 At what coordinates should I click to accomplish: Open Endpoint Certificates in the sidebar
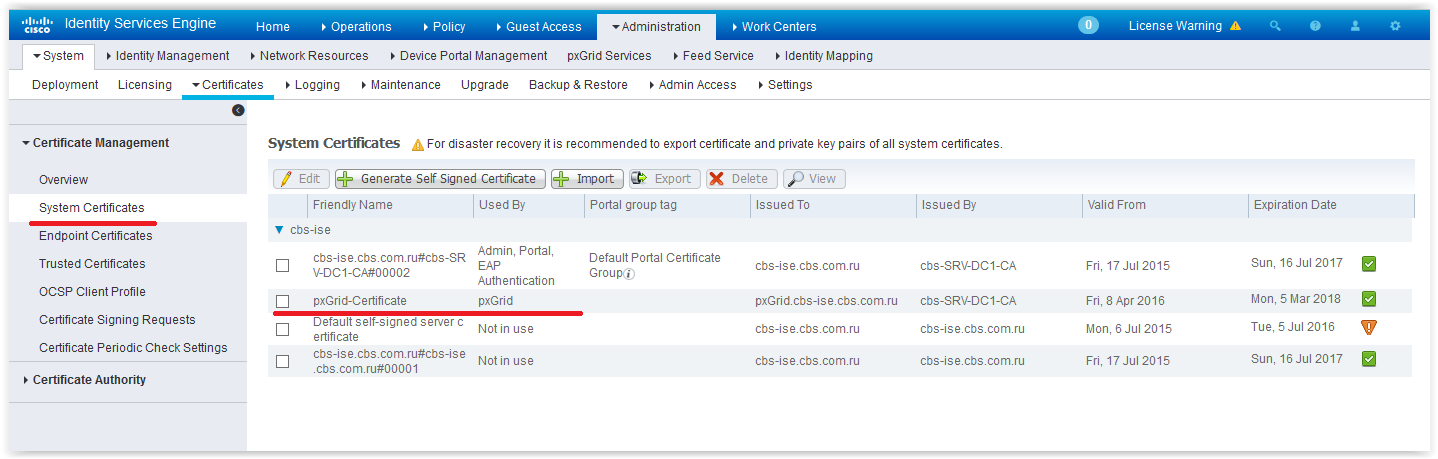pyautogui.click(x=96, y=236)
